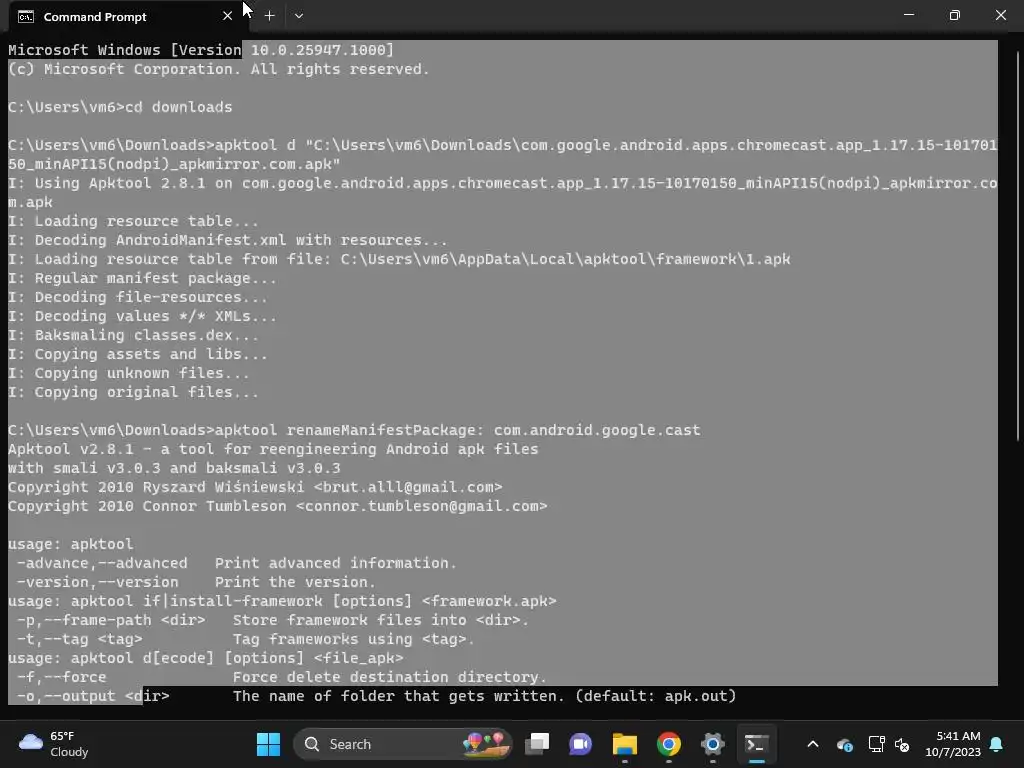Select the Terminal icon in taskbar
The width and height of the screenshot is (1024, 768).
[756, 744]
